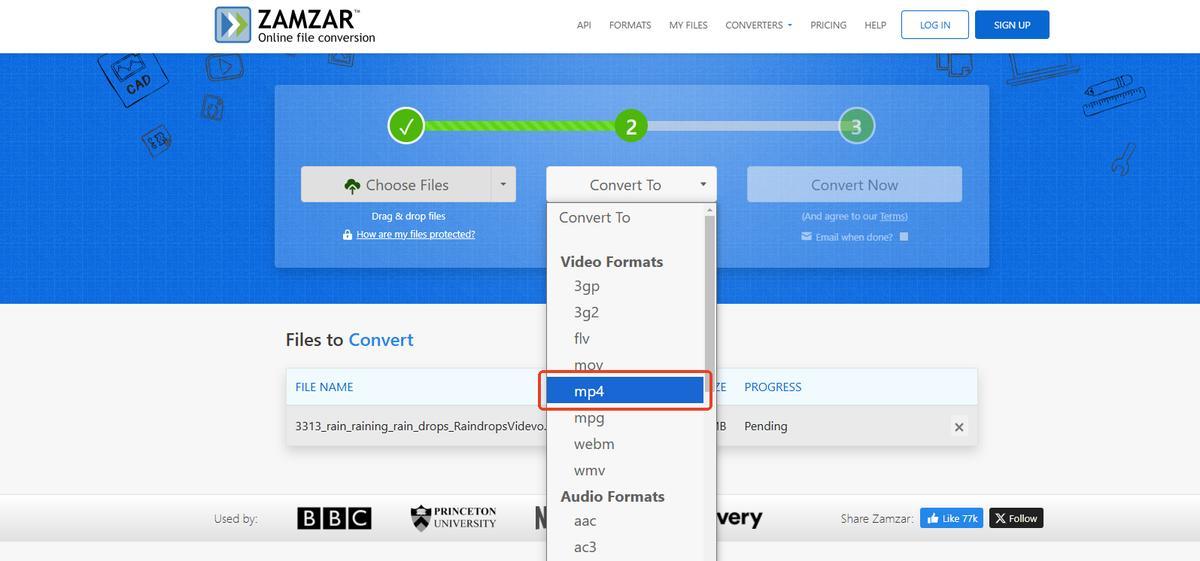This screenshot has height=561, width=1200.
Task: Collapse the Convert To dropdown
Action: click(631, 185)
